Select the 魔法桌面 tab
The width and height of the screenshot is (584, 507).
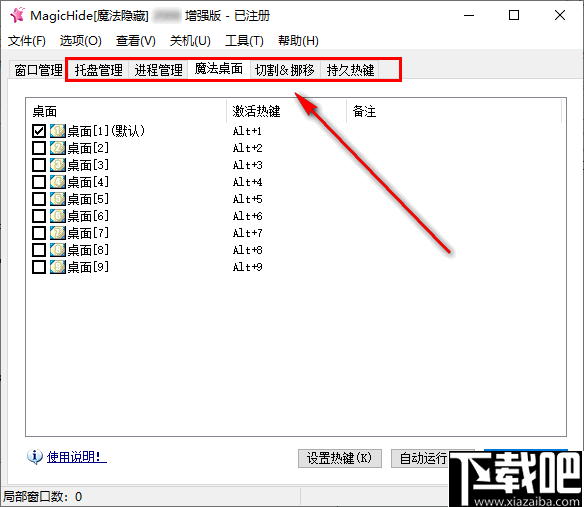pyautogui.click(x=219, y=69)
